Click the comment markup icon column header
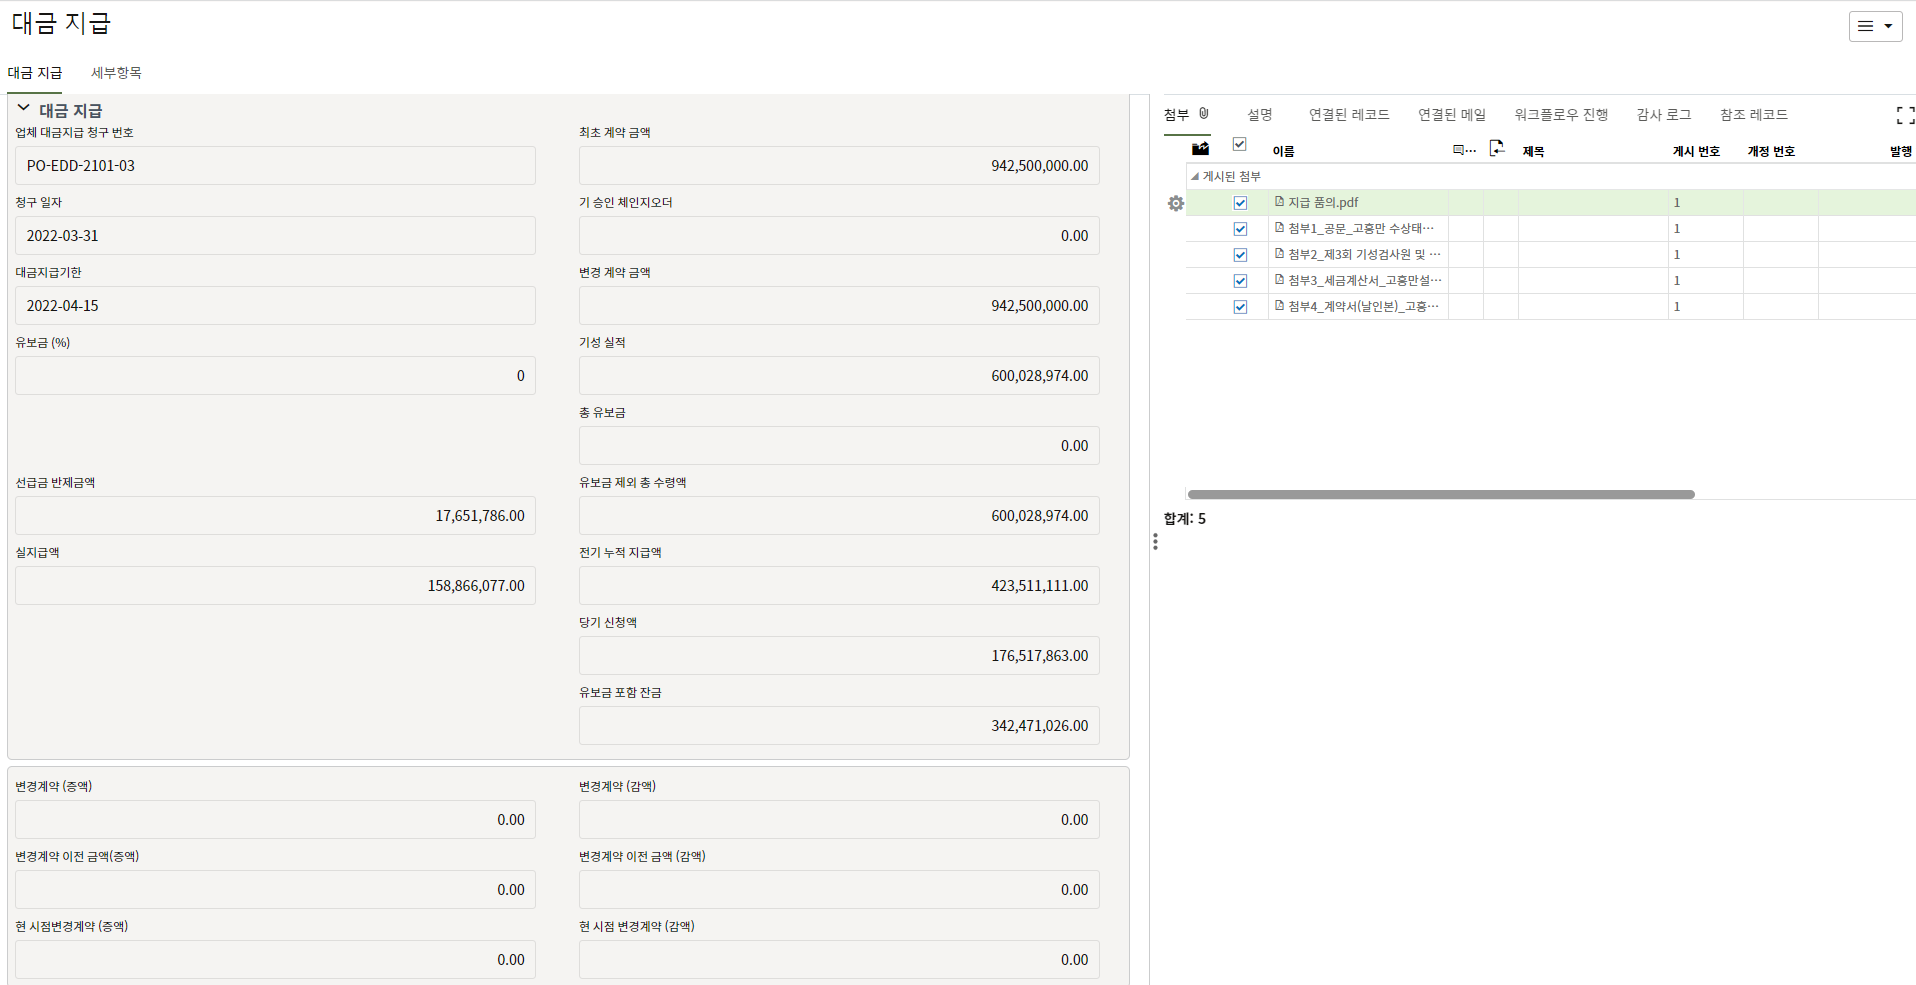Image resolution: width=1916 pixels, height=985 pixels. coord(1463,150)
